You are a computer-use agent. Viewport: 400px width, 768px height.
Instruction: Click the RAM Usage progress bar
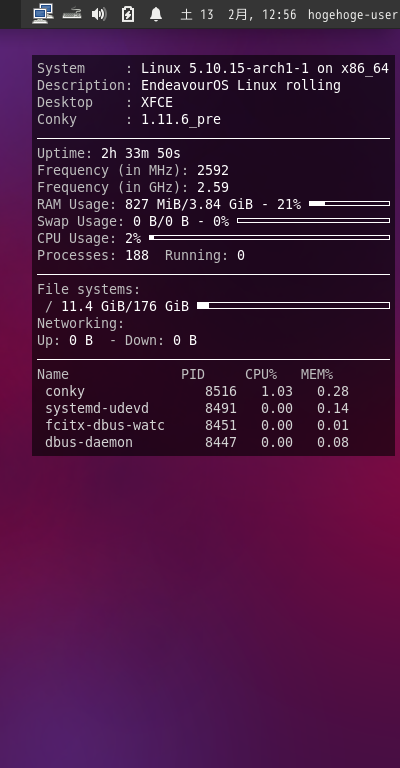350,203
